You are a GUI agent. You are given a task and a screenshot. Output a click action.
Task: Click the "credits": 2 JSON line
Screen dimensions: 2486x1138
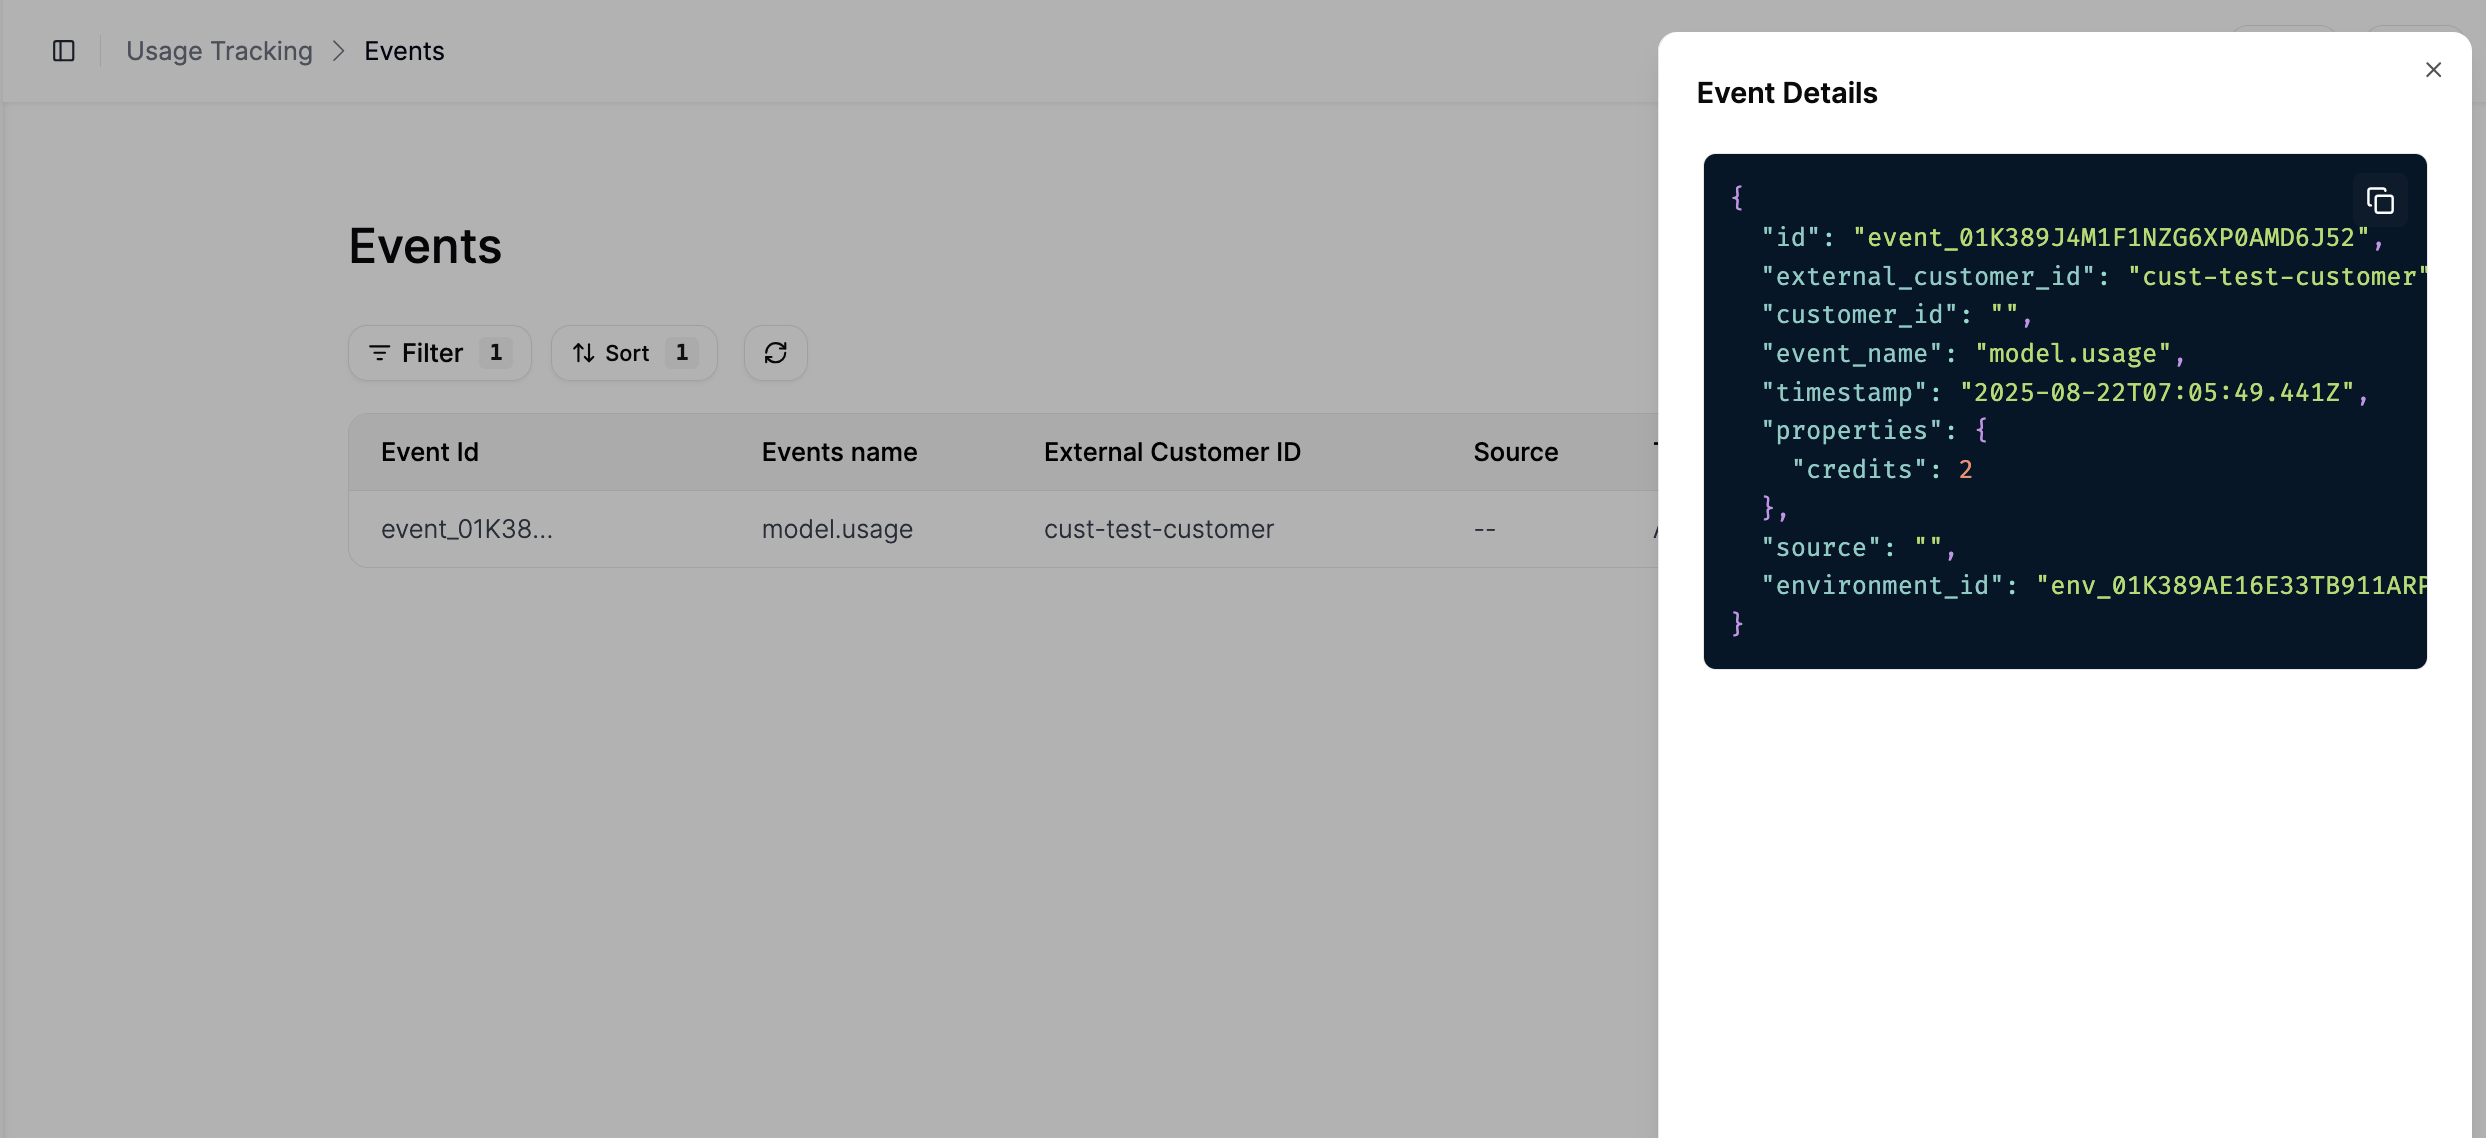tap(1882, 470)
